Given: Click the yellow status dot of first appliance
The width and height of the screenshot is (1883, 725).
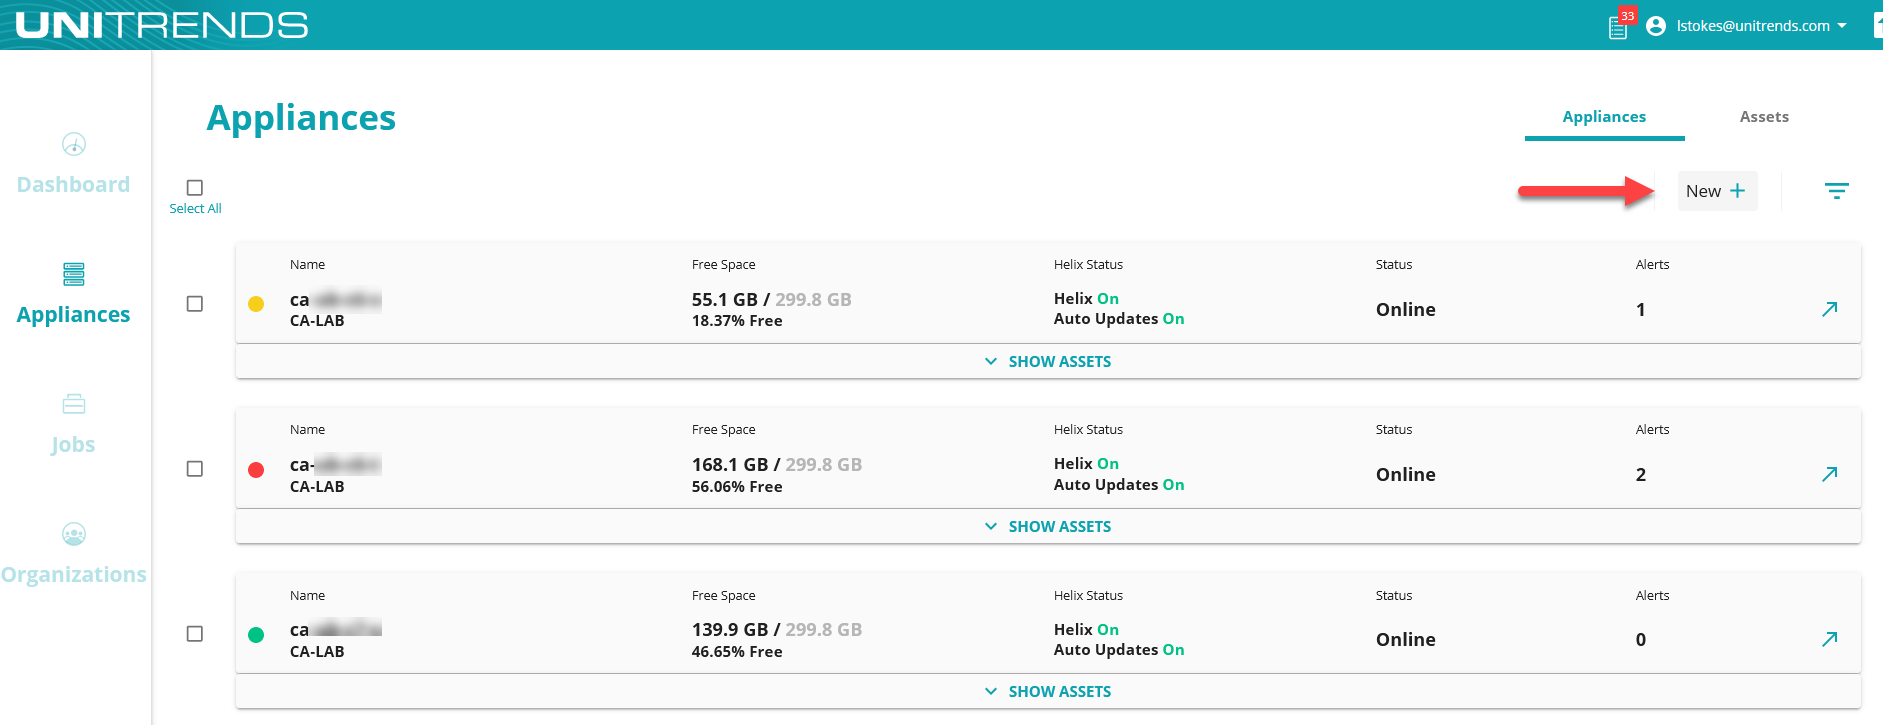Looking at the screenshot, I should tap(256, 304).
